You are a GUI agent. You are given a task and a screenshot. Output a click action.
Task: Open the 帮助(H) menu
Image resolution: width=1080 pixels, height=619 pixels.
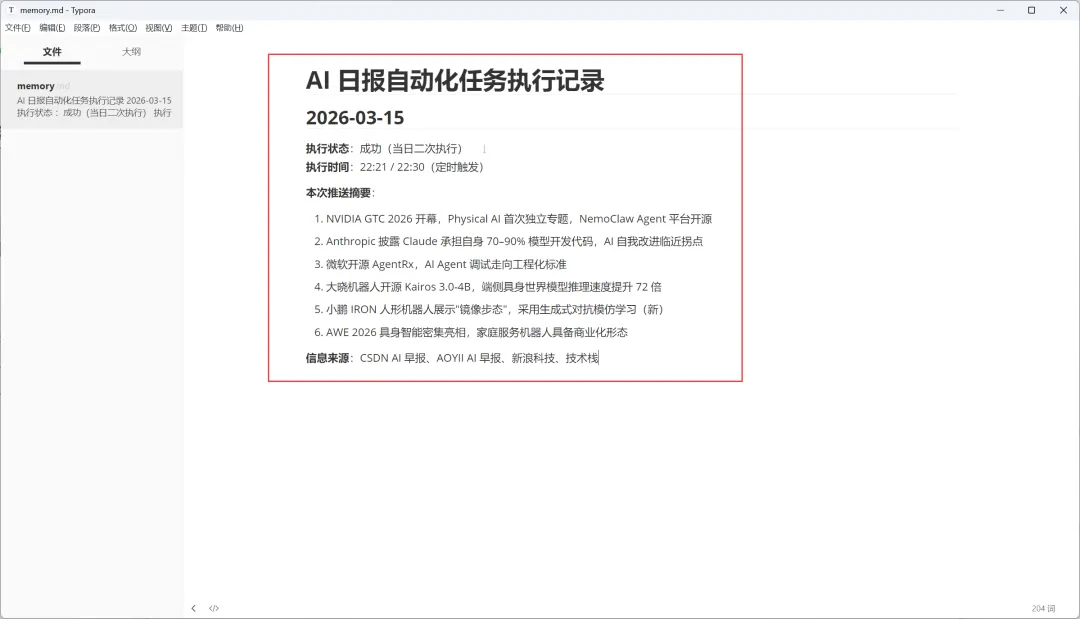coord(229,28)
